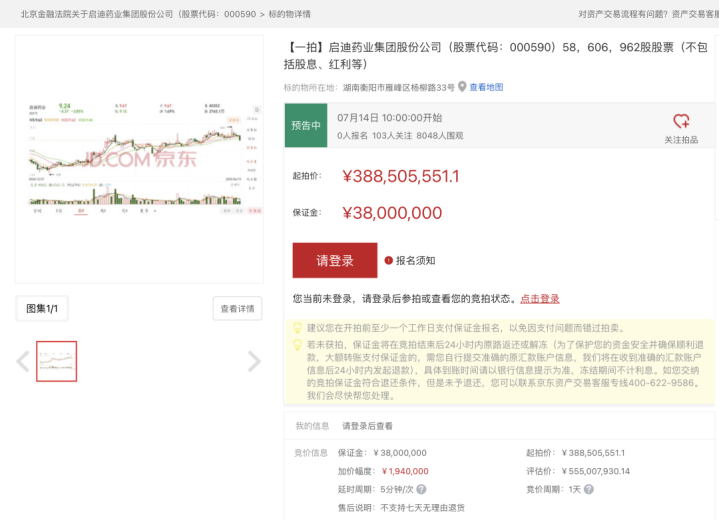
Task: Click the large stock chart image
Action: tap(140, 160)
